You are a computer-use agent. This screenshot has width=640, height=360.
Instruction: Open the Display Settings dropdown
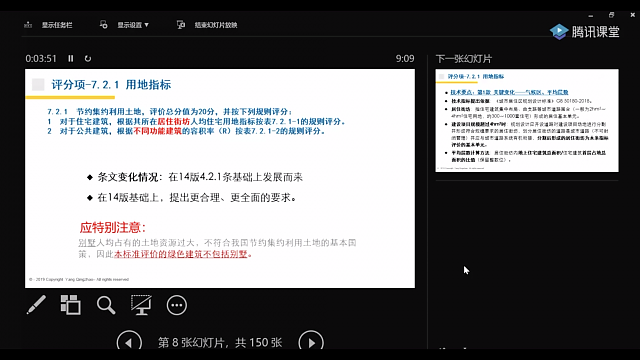click(125, 25)
